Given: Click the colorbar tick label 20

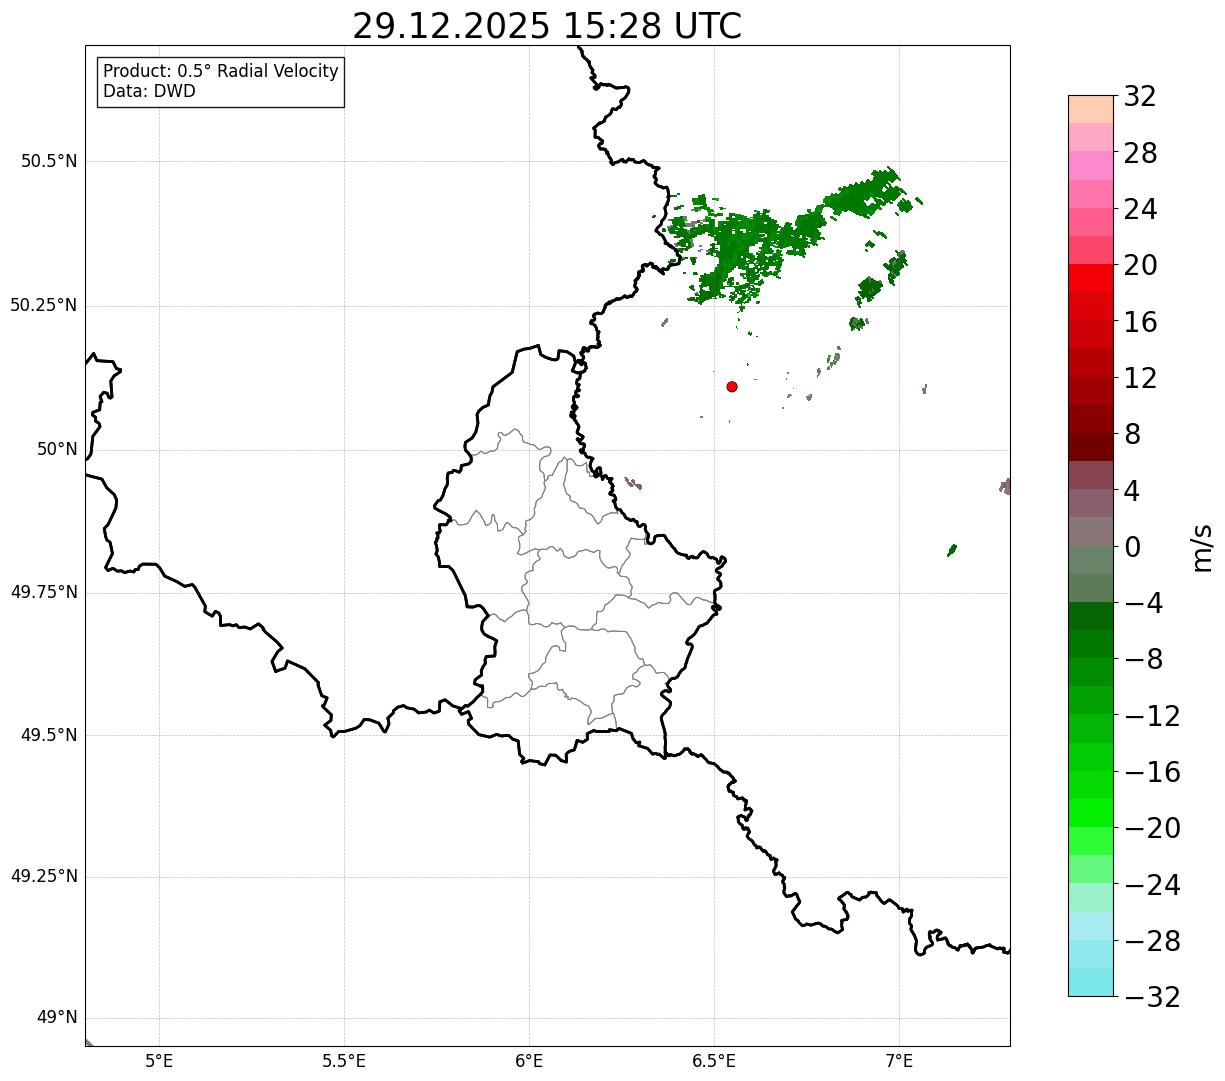Looking at the screenshot, I should (x=1140, y=265).
